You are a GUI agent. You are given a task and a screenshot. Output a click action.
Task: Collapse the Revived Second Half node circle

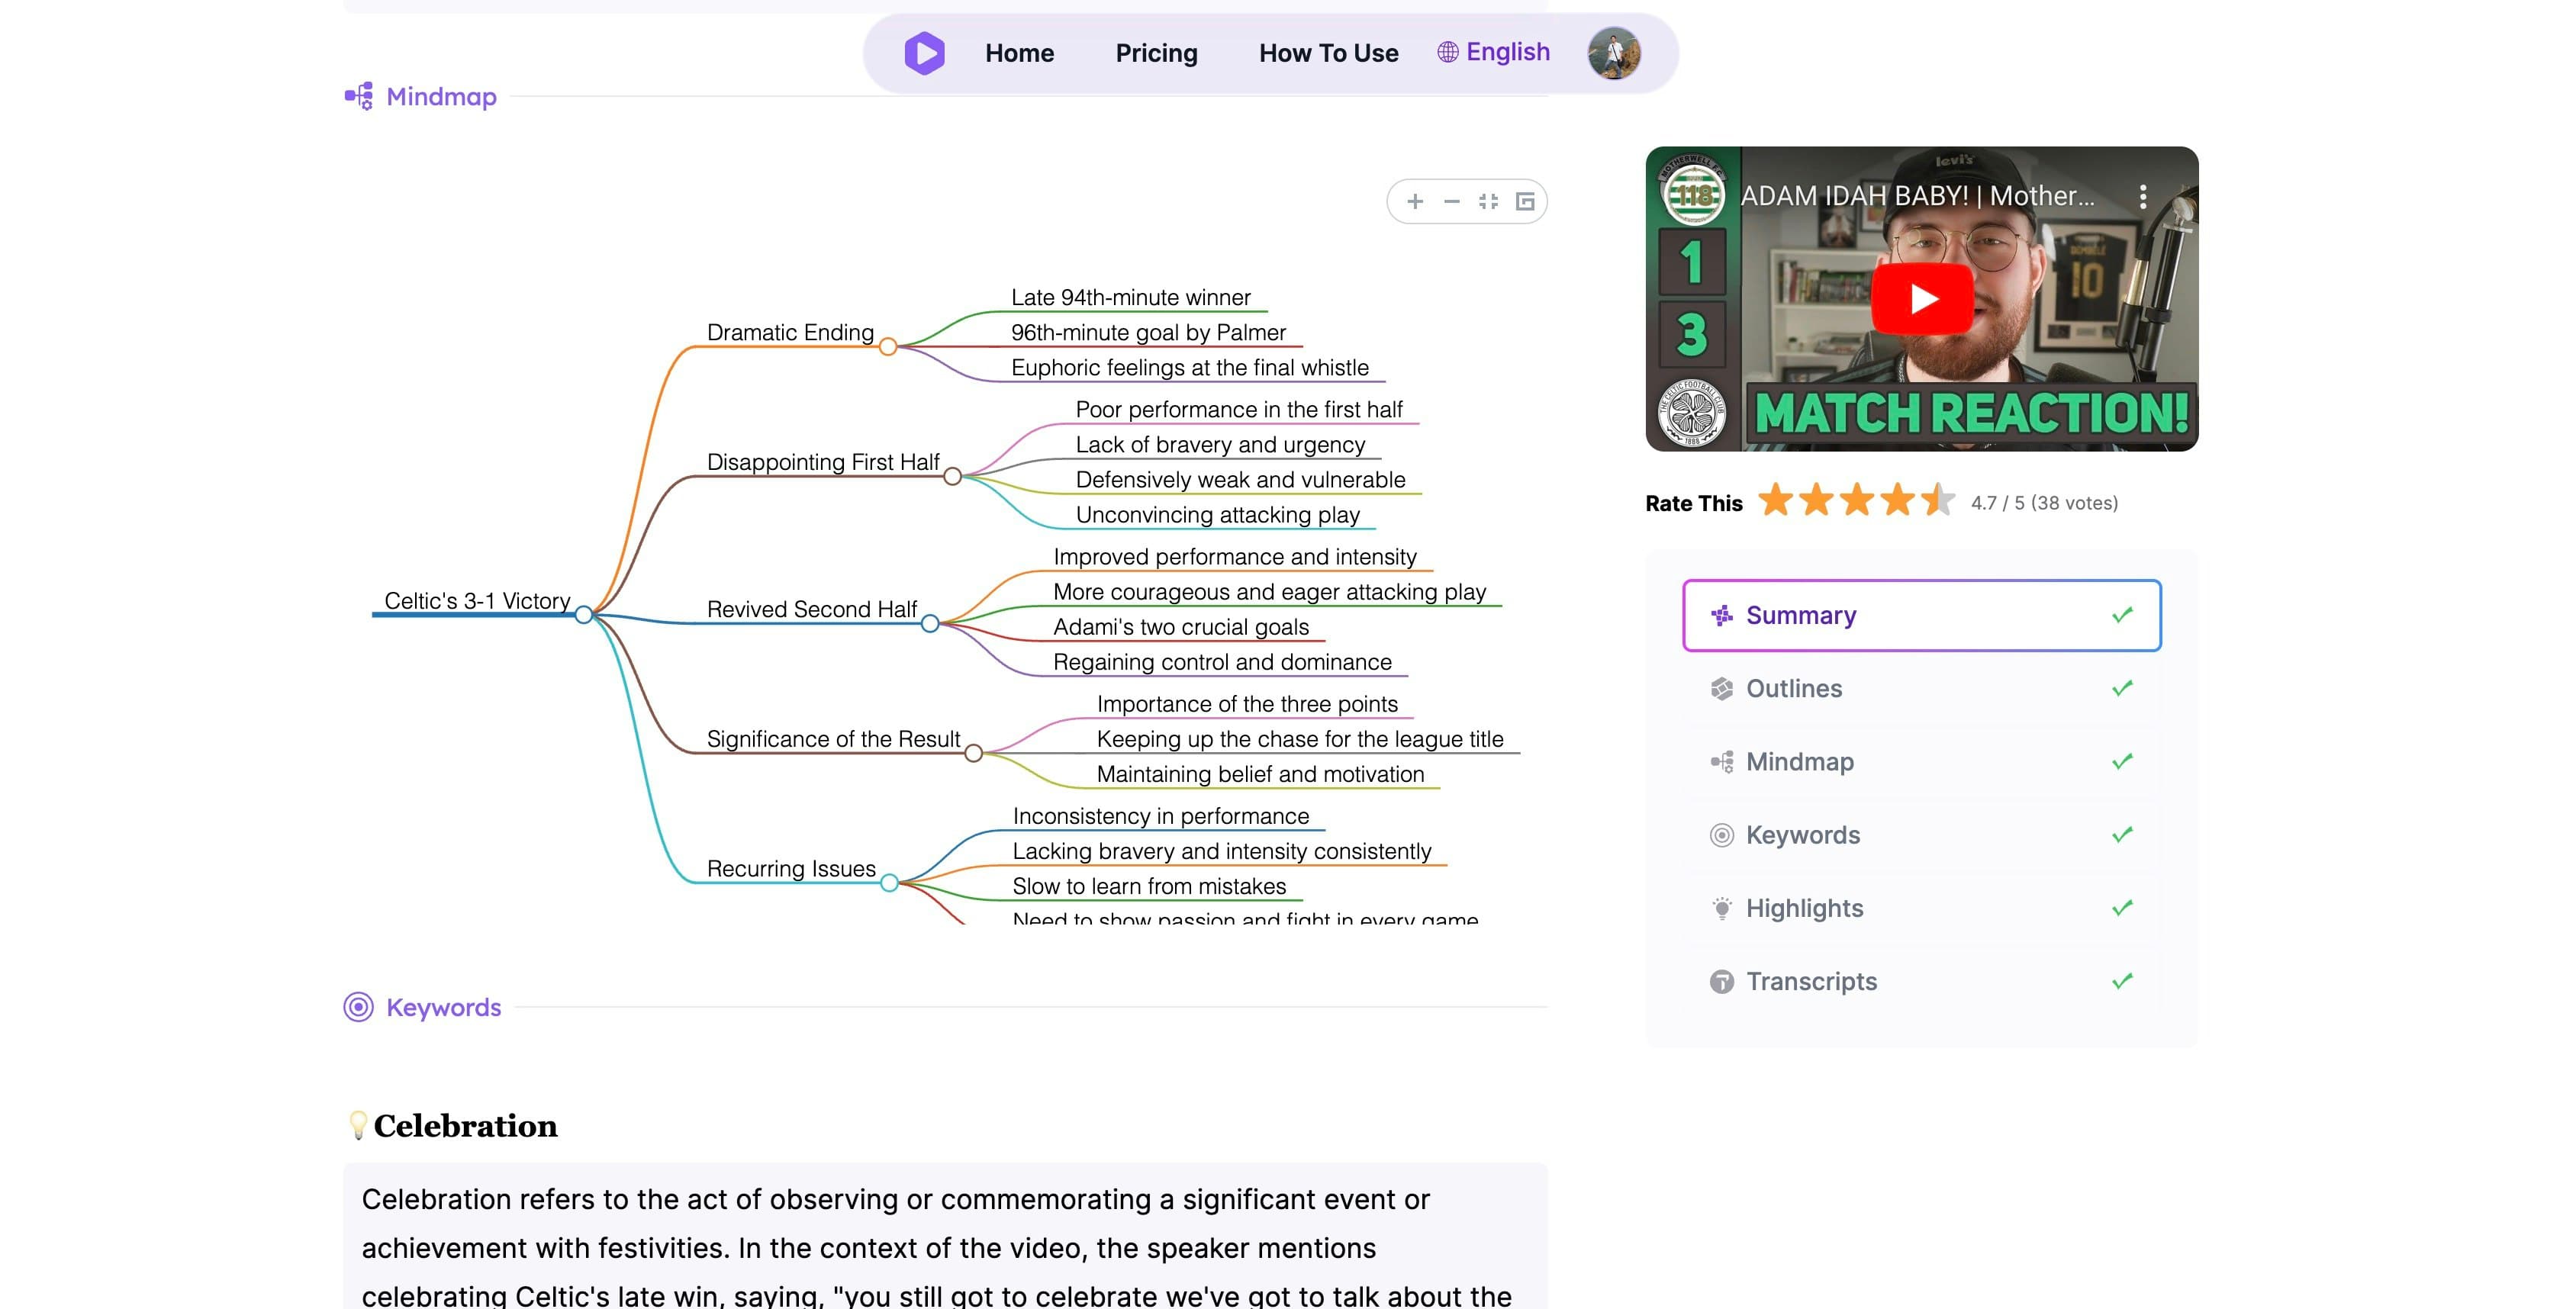pos(930,624)
